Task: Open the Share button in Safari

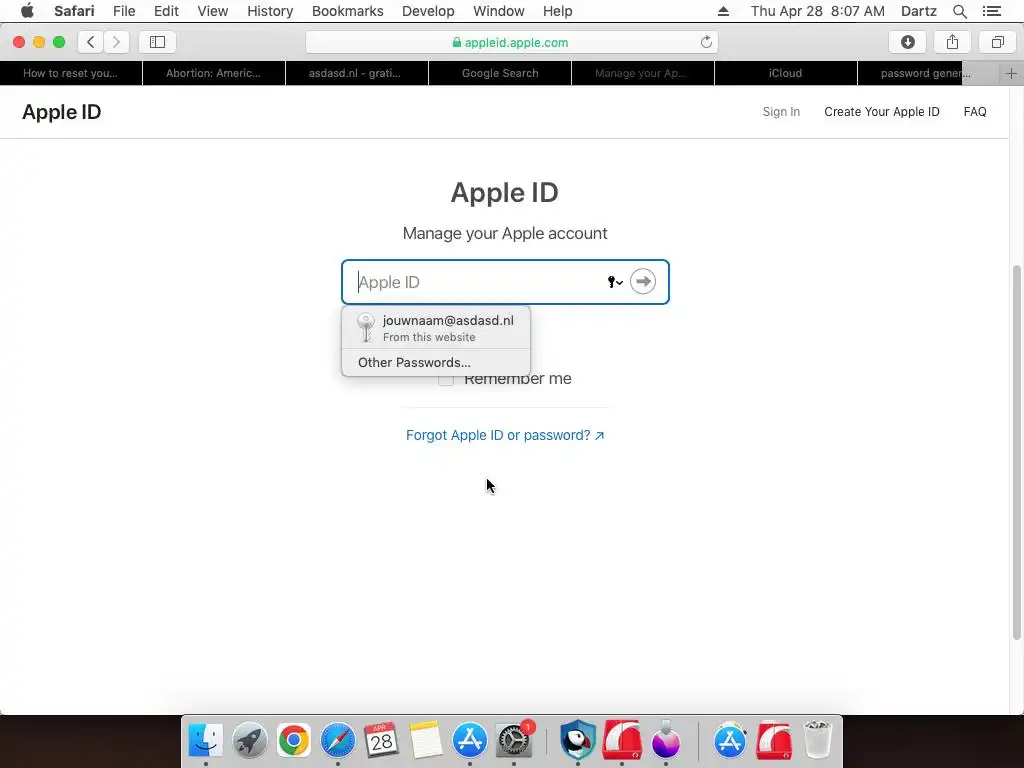Action: [x=952, y=42]
